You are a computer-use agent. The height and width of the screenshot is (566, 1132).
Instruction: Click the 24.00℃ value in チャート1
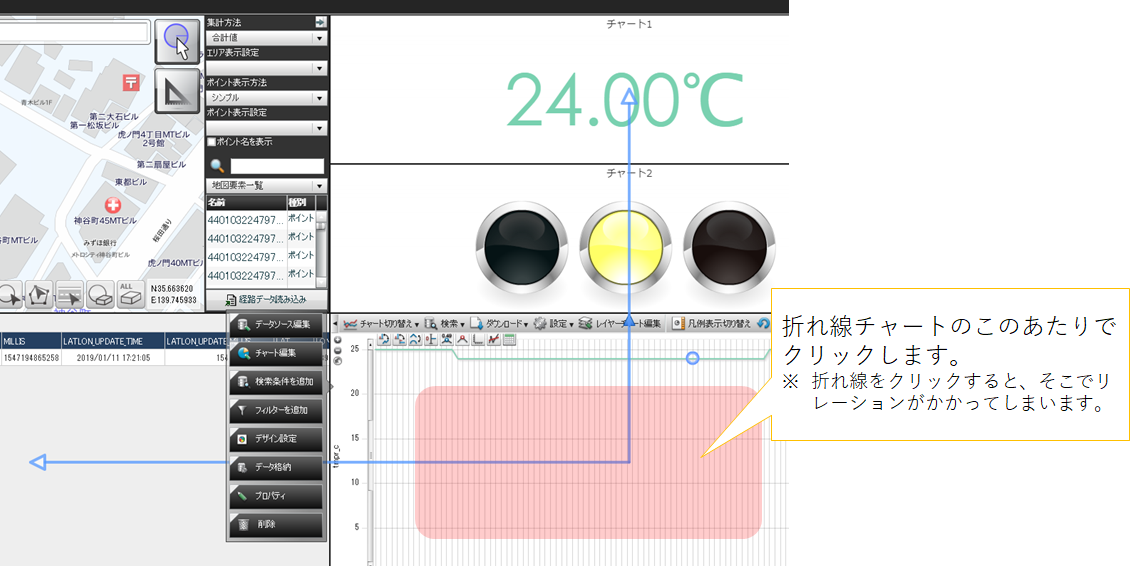tap(625, 100)
